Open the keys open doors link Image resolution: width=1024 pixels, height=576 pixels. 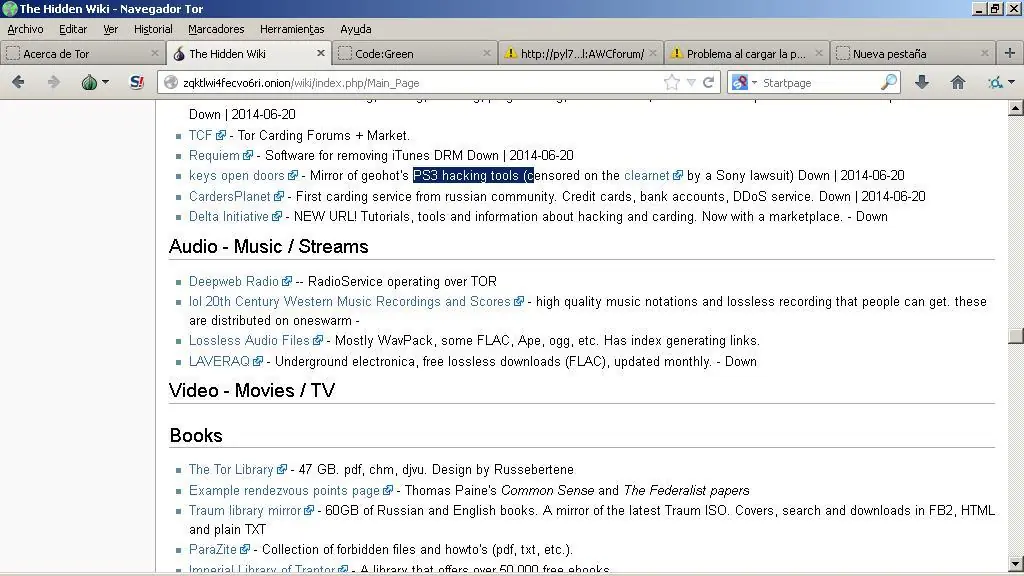coord(236,176)
